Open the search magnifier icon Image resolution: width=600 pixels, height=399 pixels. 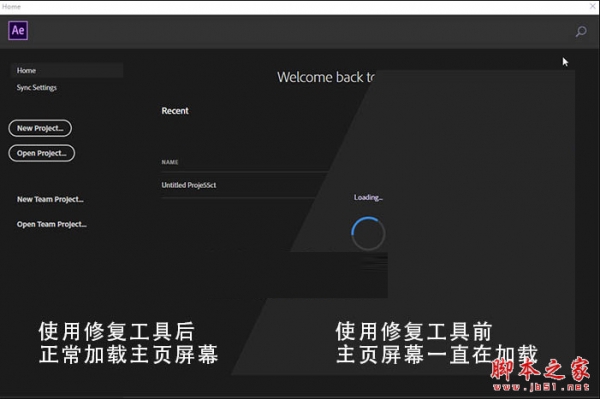(x=581, y=31)
